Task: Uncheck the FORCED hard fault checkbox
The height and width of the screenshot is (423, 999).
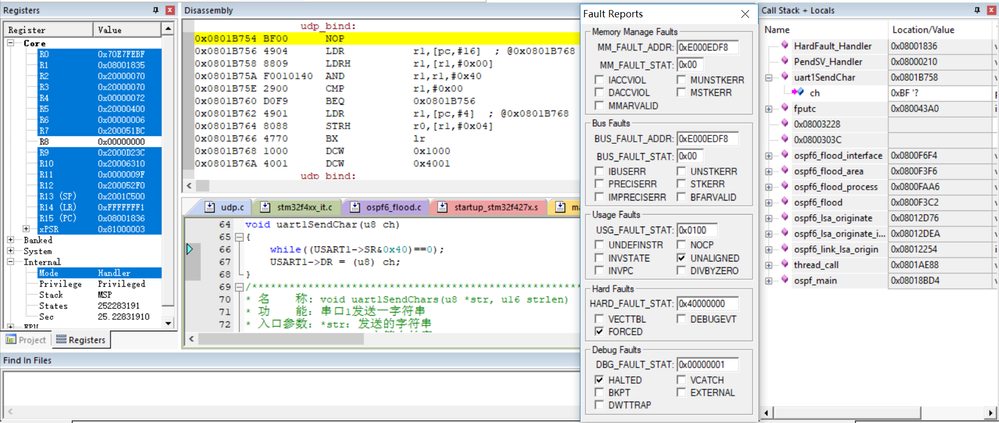Action: click(600, 331)
